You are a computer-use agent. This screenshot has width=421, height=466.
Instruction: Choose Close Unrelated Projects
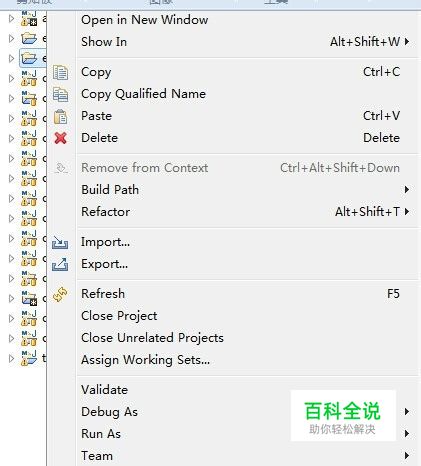(x=152, y=338)
